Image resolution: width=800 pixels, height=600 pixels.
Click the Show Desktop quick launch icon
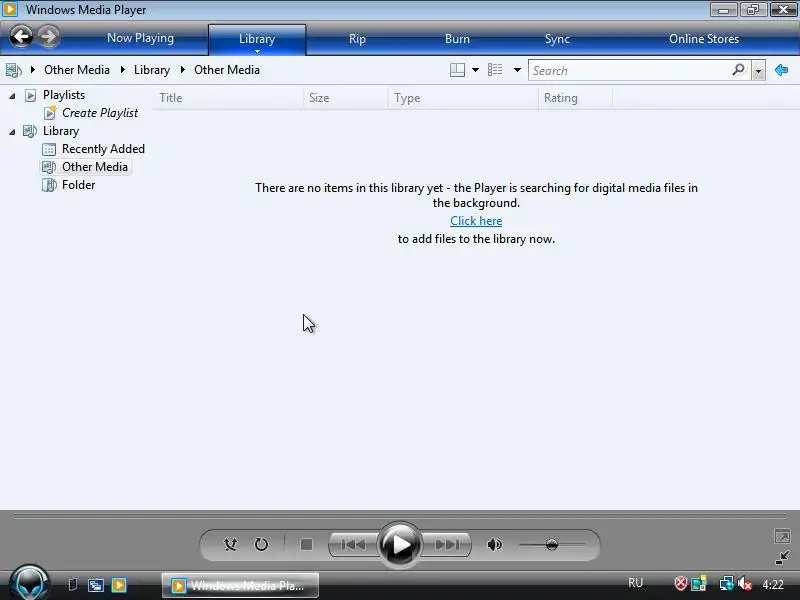(72, 585)
